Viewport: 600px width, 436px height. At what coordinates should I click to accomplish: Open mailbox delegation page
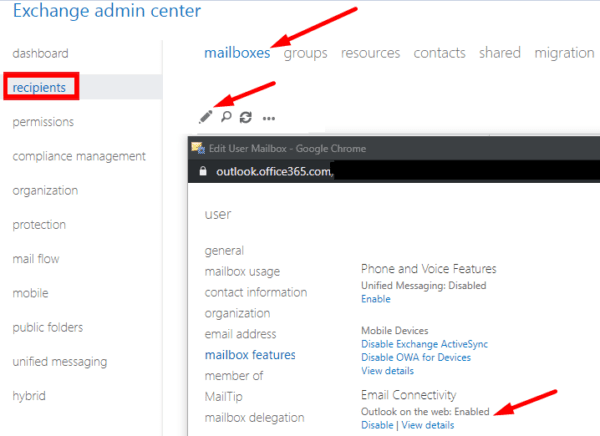[254, 418]
